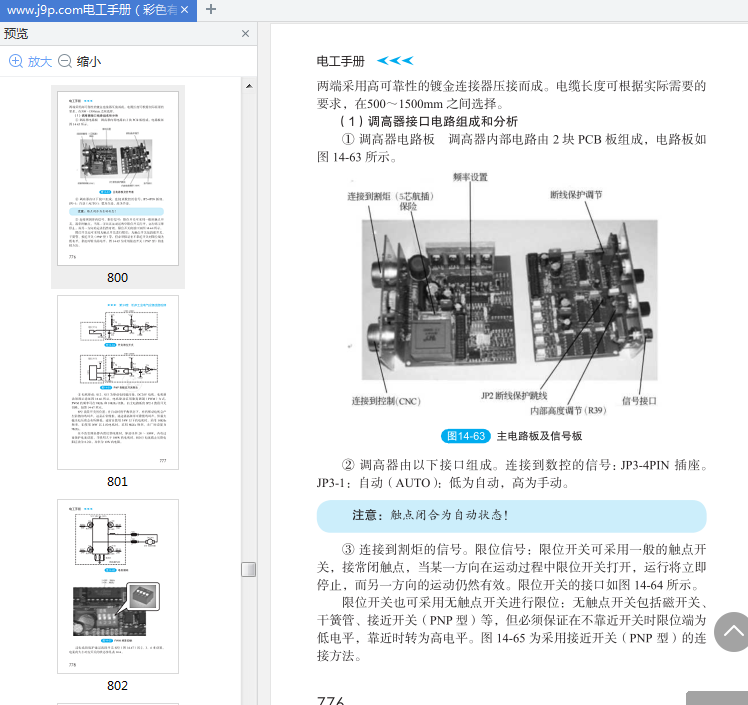This screenshot has height=705, width=748.
Task: Select page thumbnail 801
Action: 118,383
